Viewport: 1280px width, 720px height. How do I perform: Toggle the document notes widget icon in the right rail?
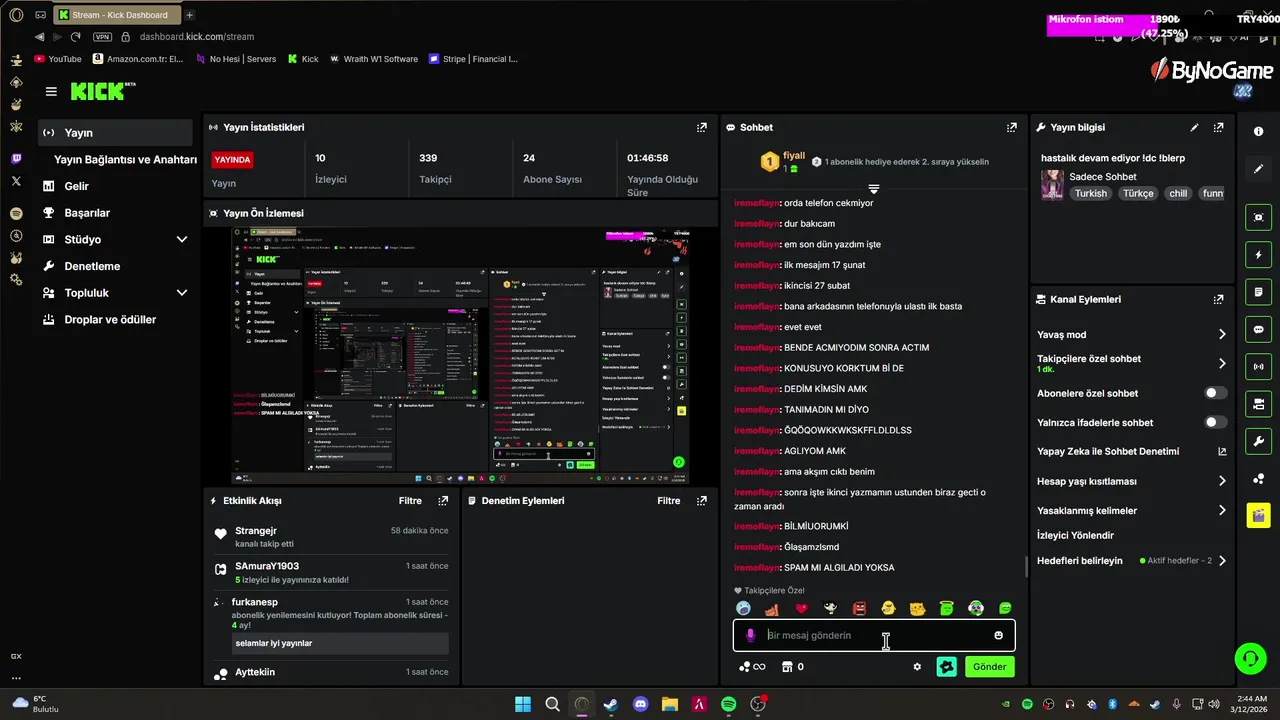pyautogui.click(x=1258, y=292)
